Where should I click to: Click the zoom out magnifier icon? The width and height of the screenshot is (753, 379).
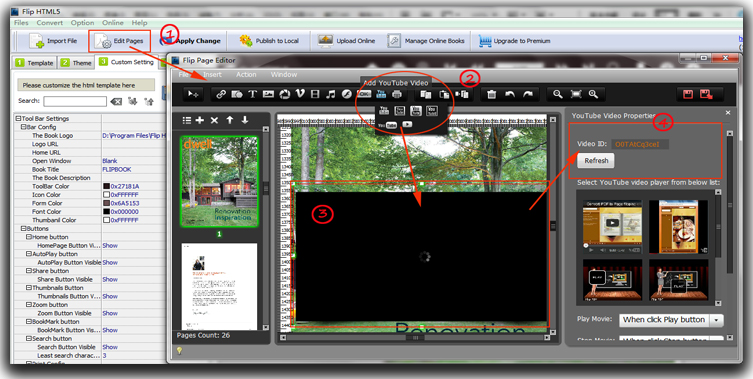(558, 95)
